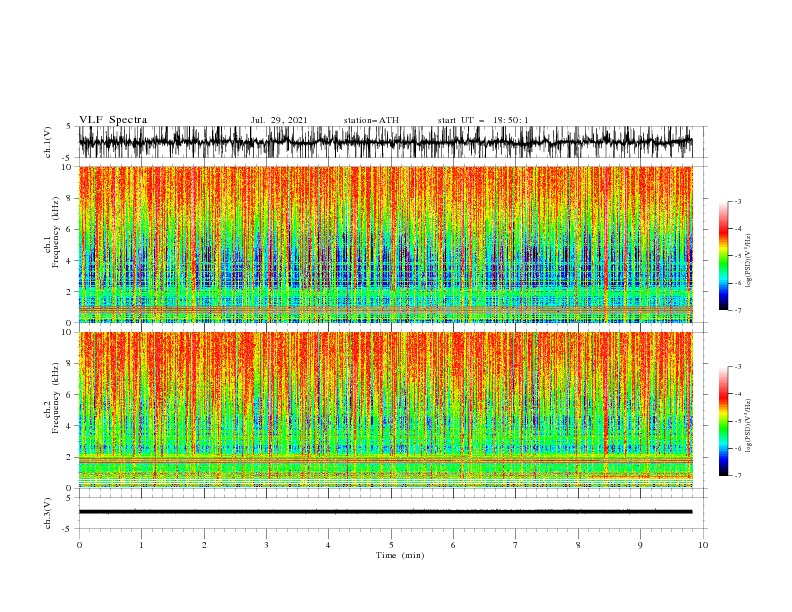This screenshot has height=612, width=792.
Task: Click the time axis tick label "9"
Action: [x=640, y=545]
